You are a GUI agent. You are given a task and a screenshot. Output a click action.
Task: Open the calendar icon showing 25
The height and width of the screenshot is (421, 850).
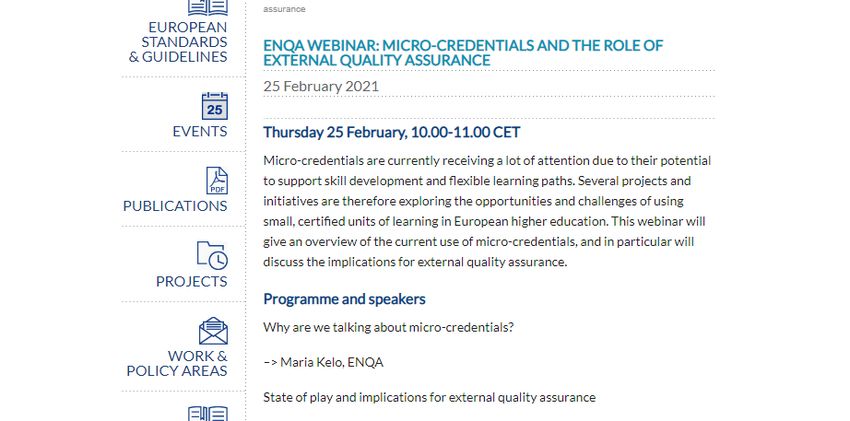coord(215,106)
